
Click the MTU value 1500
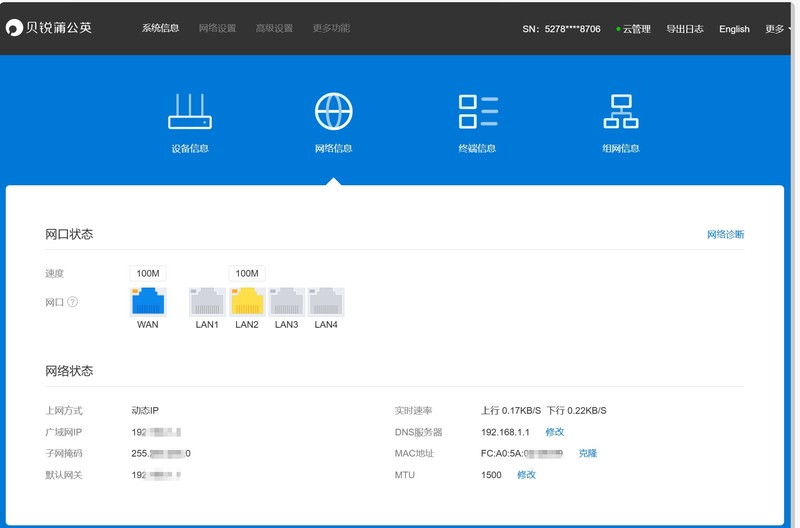coord(491,475)
